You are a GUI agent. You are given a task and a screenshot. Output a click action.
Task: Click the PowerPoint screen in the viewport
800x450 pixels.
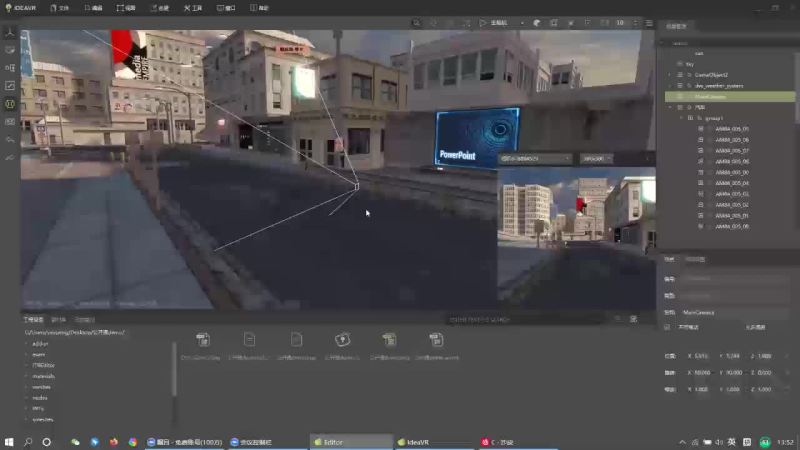478,138
